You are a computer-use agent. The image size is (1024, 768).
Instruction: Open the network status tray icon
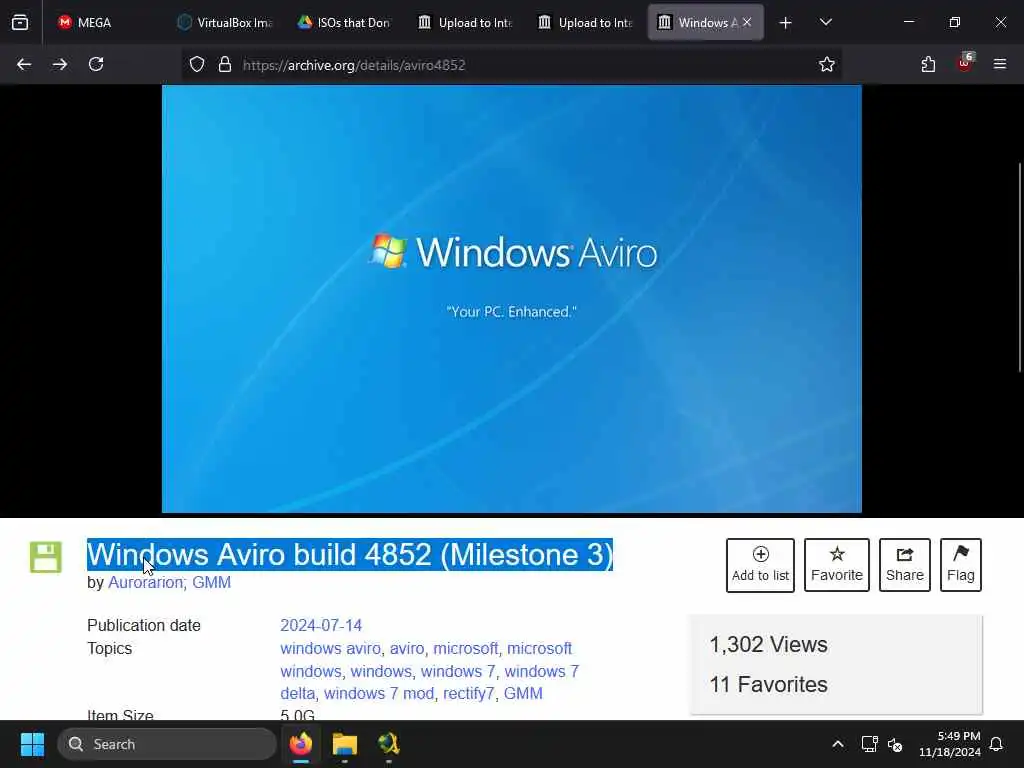869,744
